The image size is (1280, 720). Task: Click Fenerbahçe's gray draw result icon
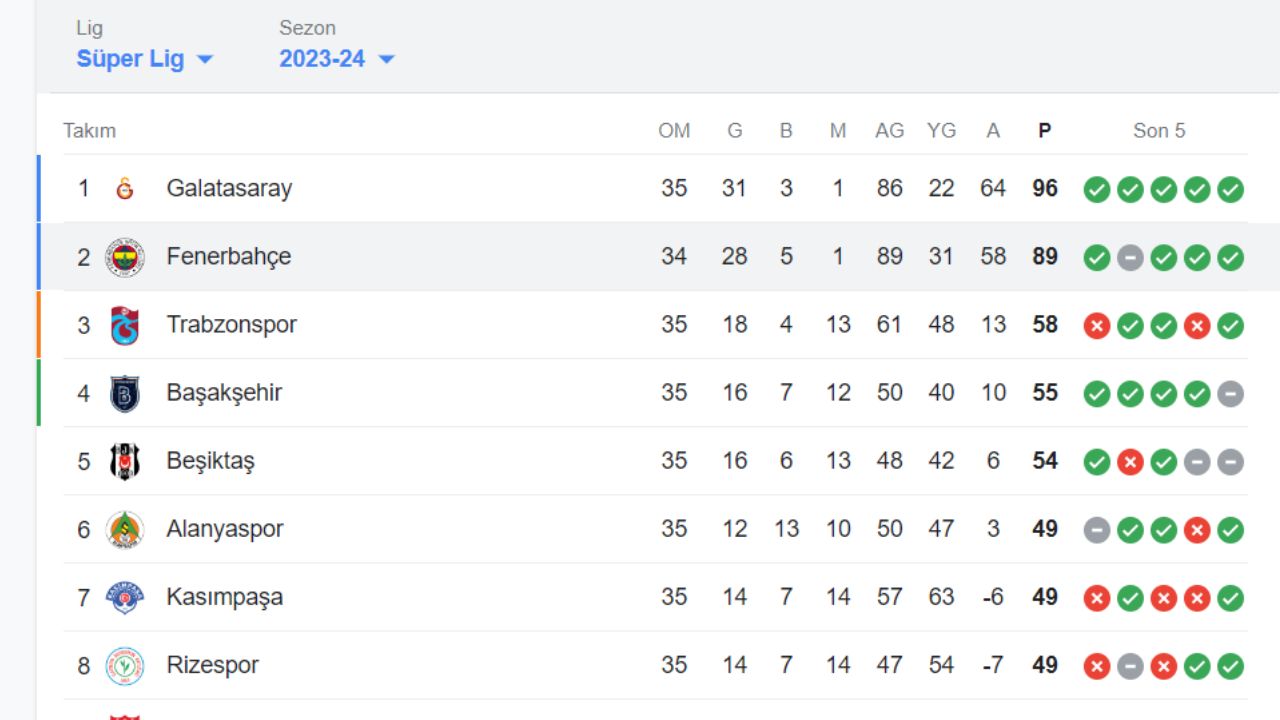coord(1130,257)
